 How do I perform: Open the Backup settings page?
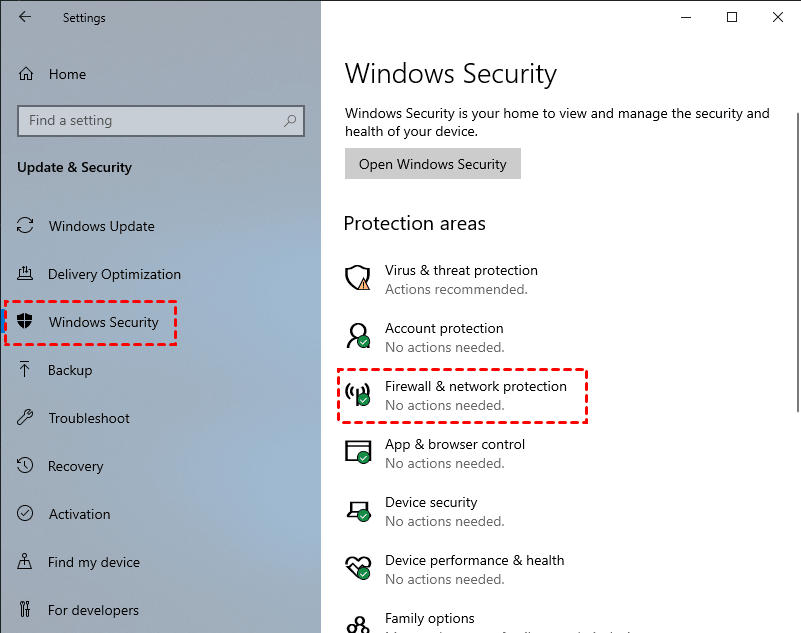coord(70,370)
